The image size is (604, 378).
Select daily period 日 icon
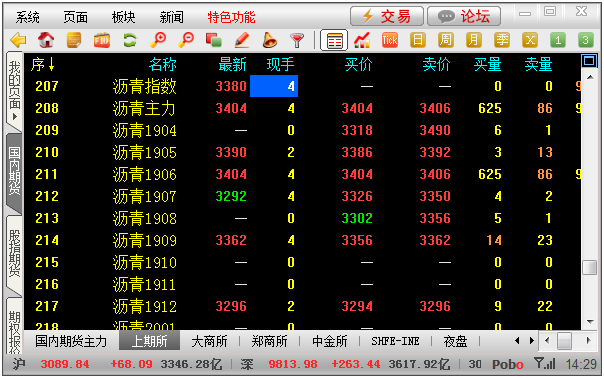click(x=418, y=40)
